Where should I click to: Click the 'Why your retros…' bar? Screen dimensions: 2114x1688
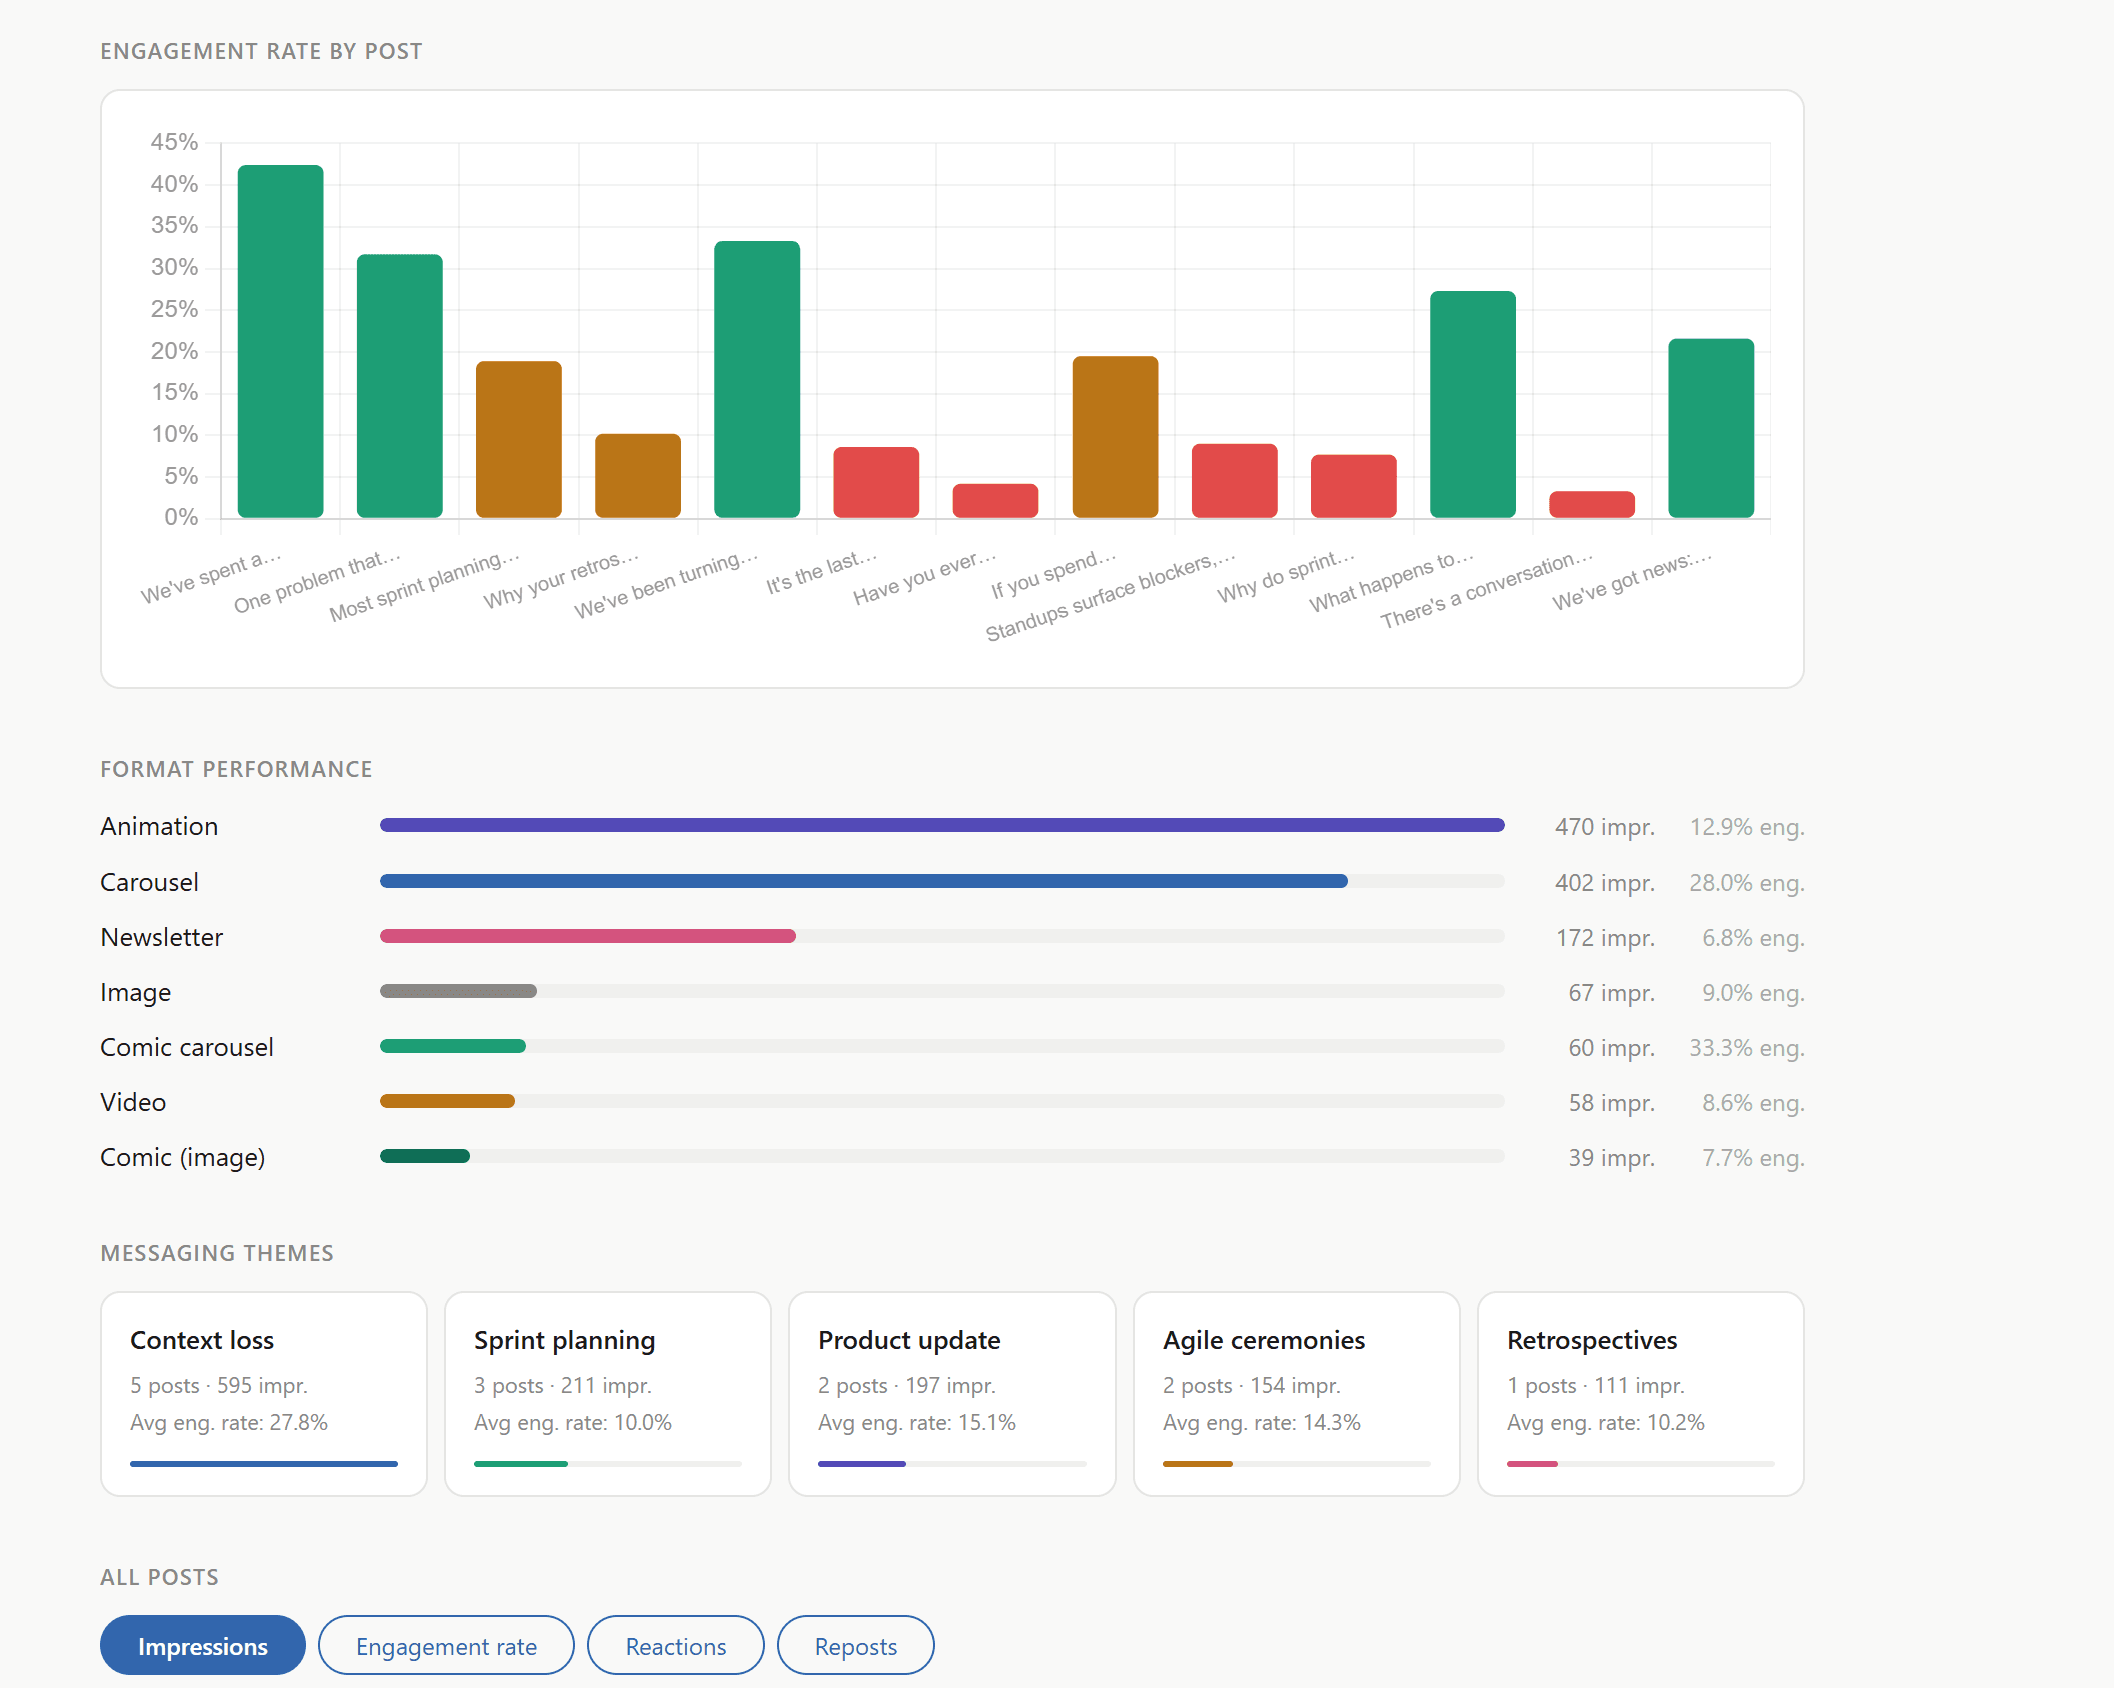point(638,476)
